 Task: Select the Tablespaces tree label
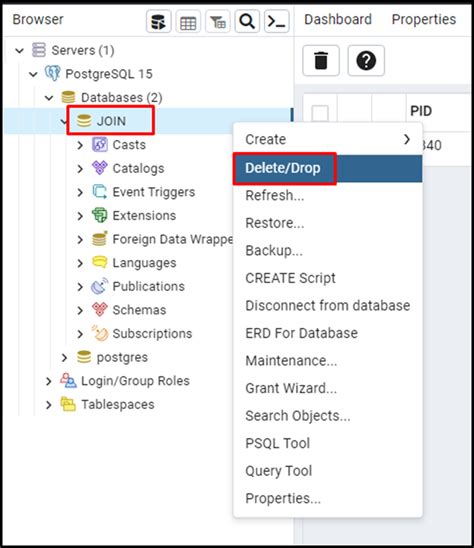point(118,405)
